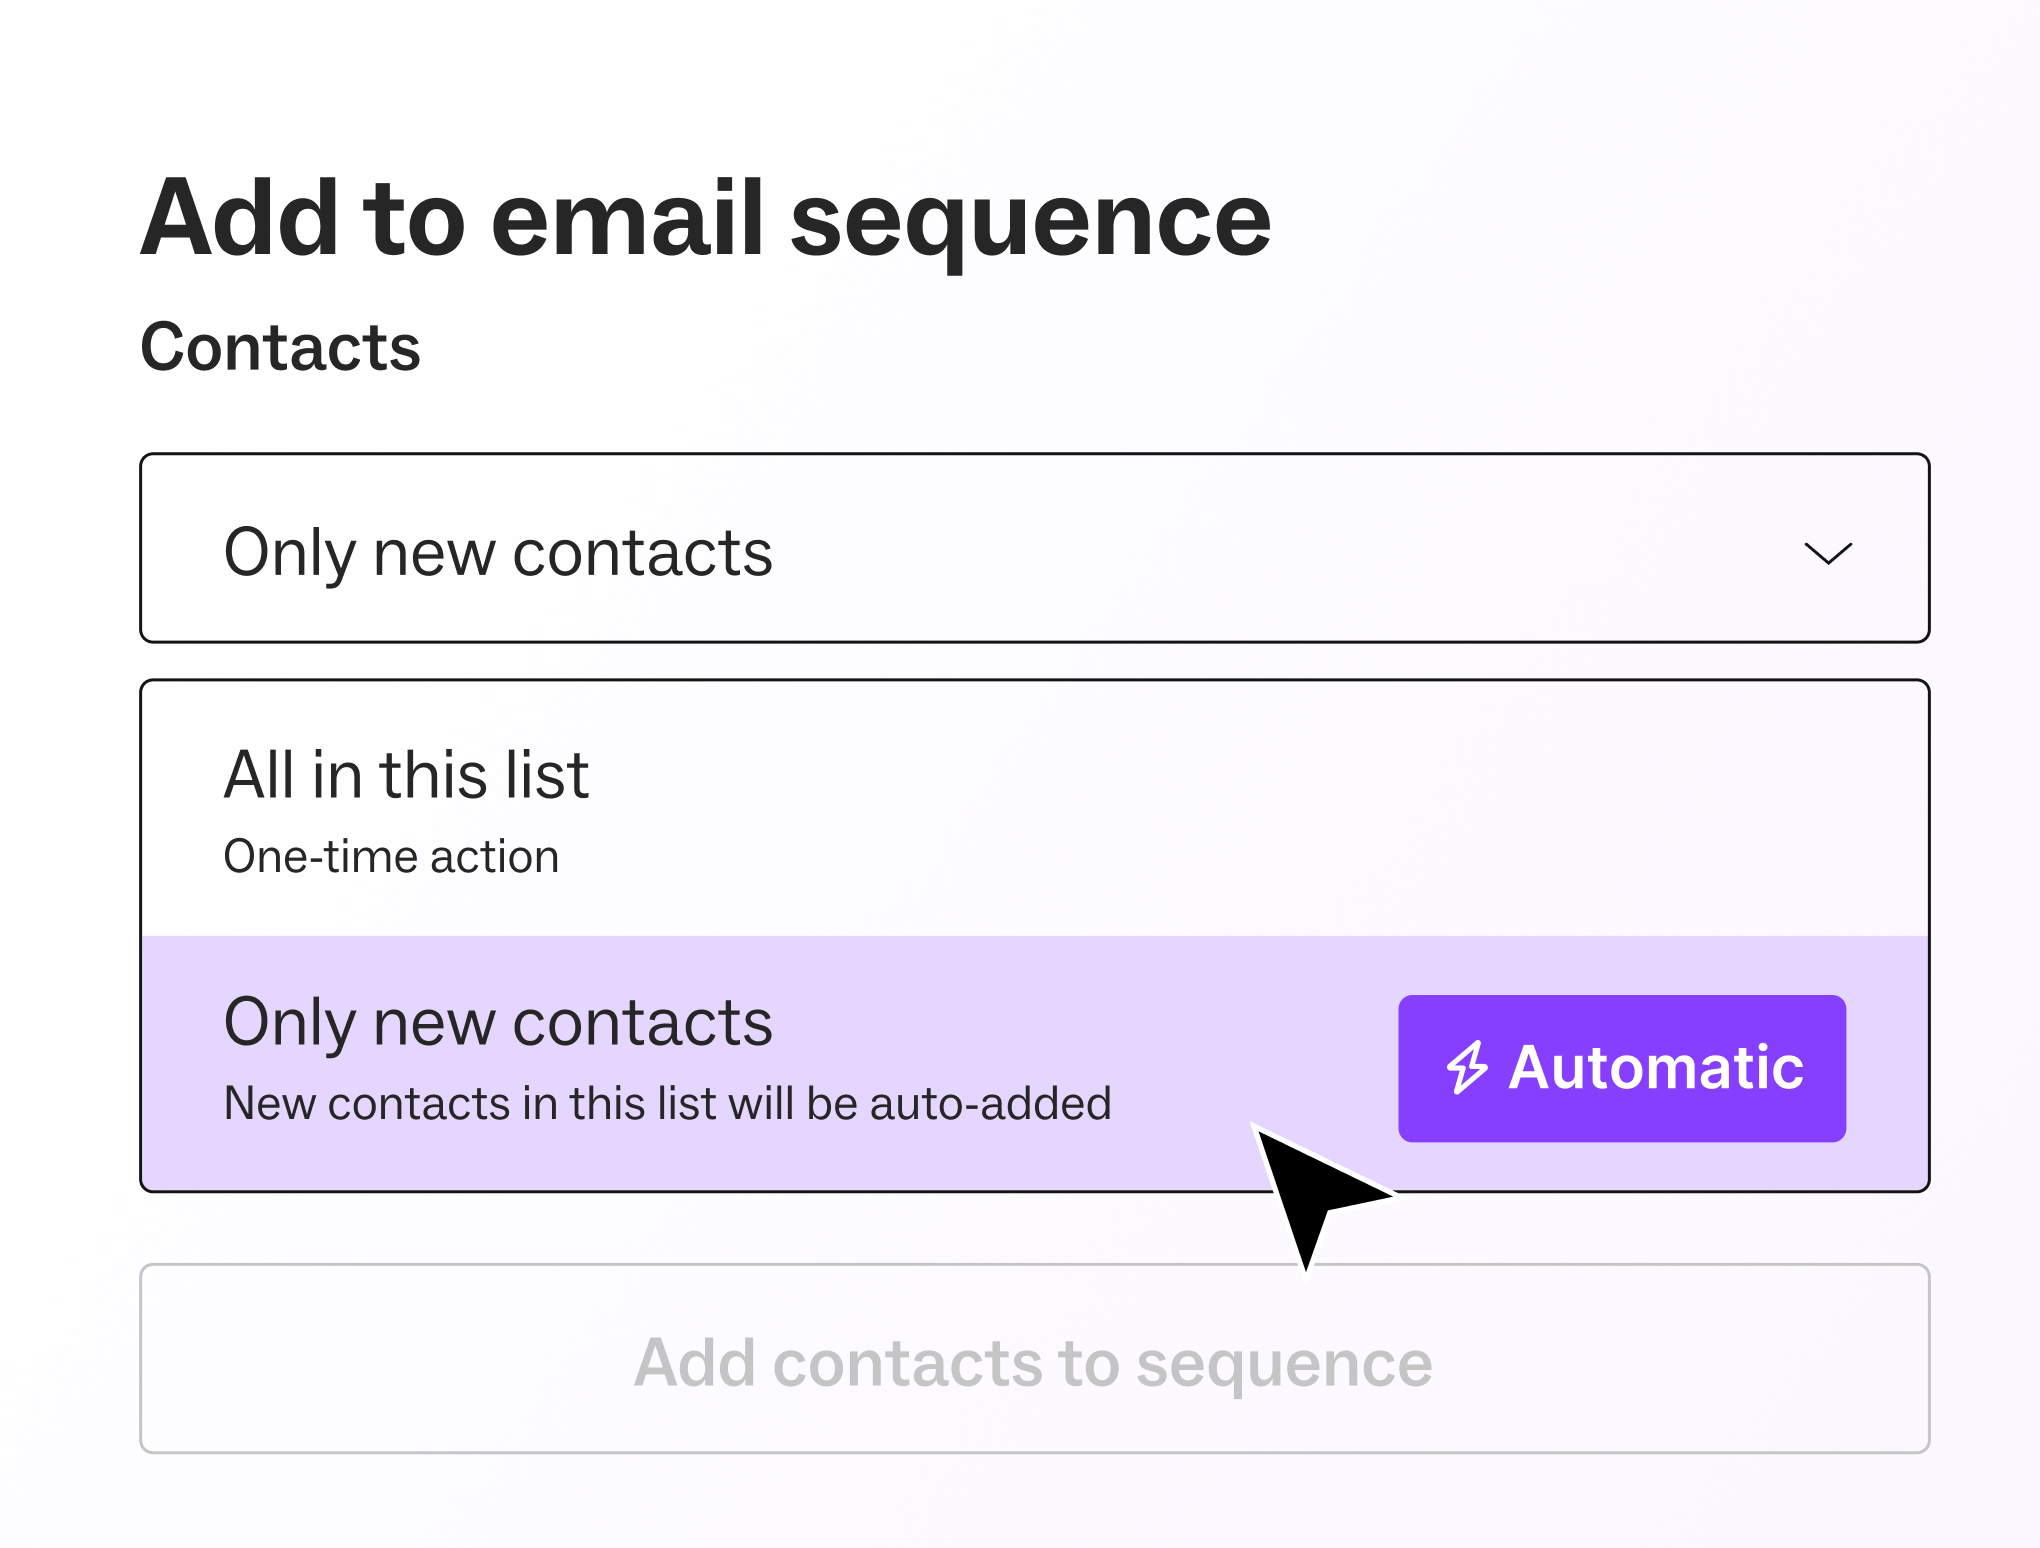The image size is (2040, 1548).
Task: Click the 'All in this list' title text
Action: point(406,775)
